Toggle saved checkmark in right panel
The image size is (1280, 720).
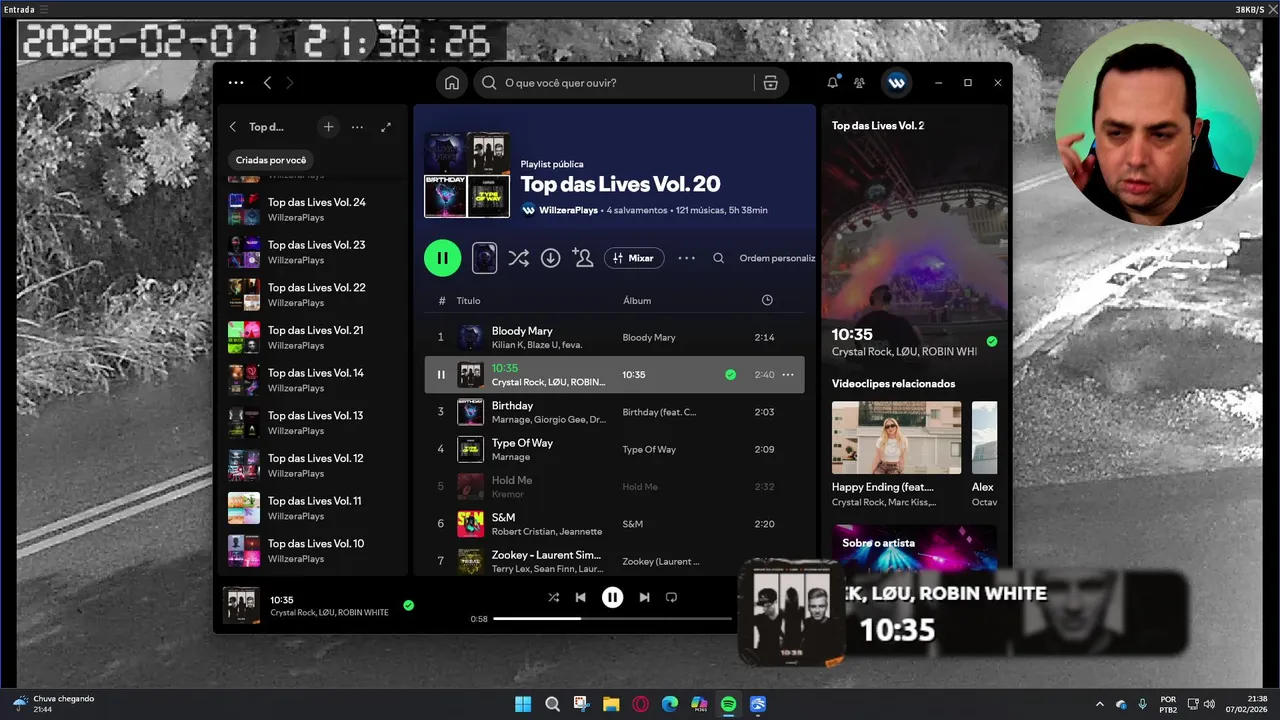click(991, 341)
